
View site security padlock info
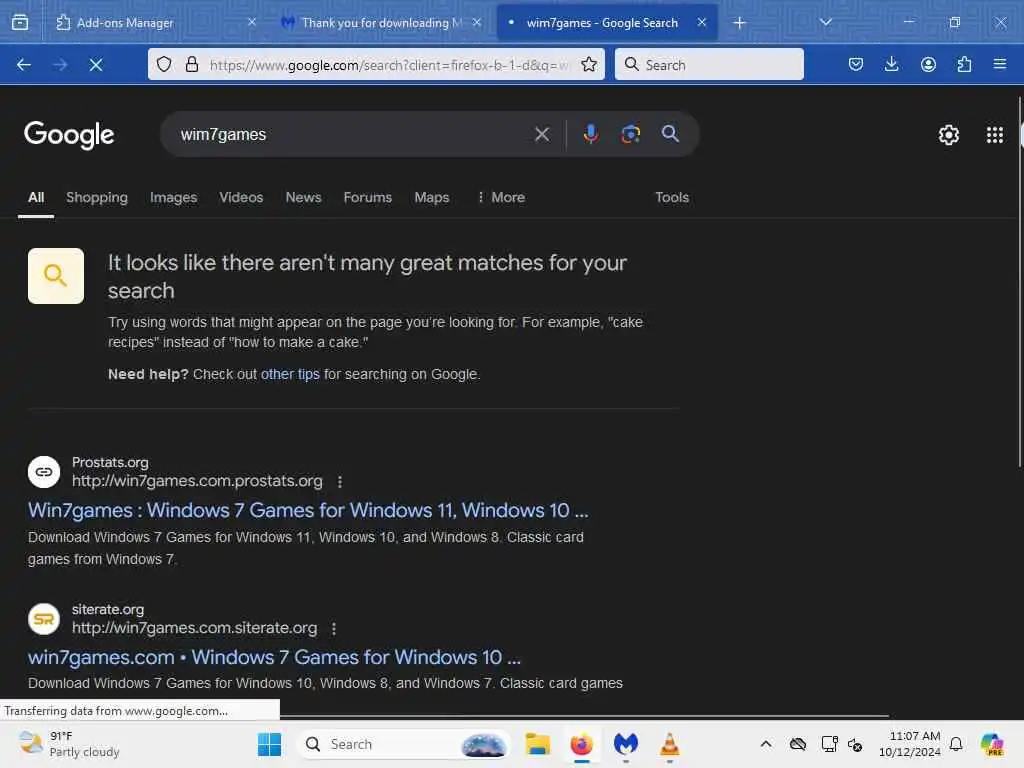[191, 64]
